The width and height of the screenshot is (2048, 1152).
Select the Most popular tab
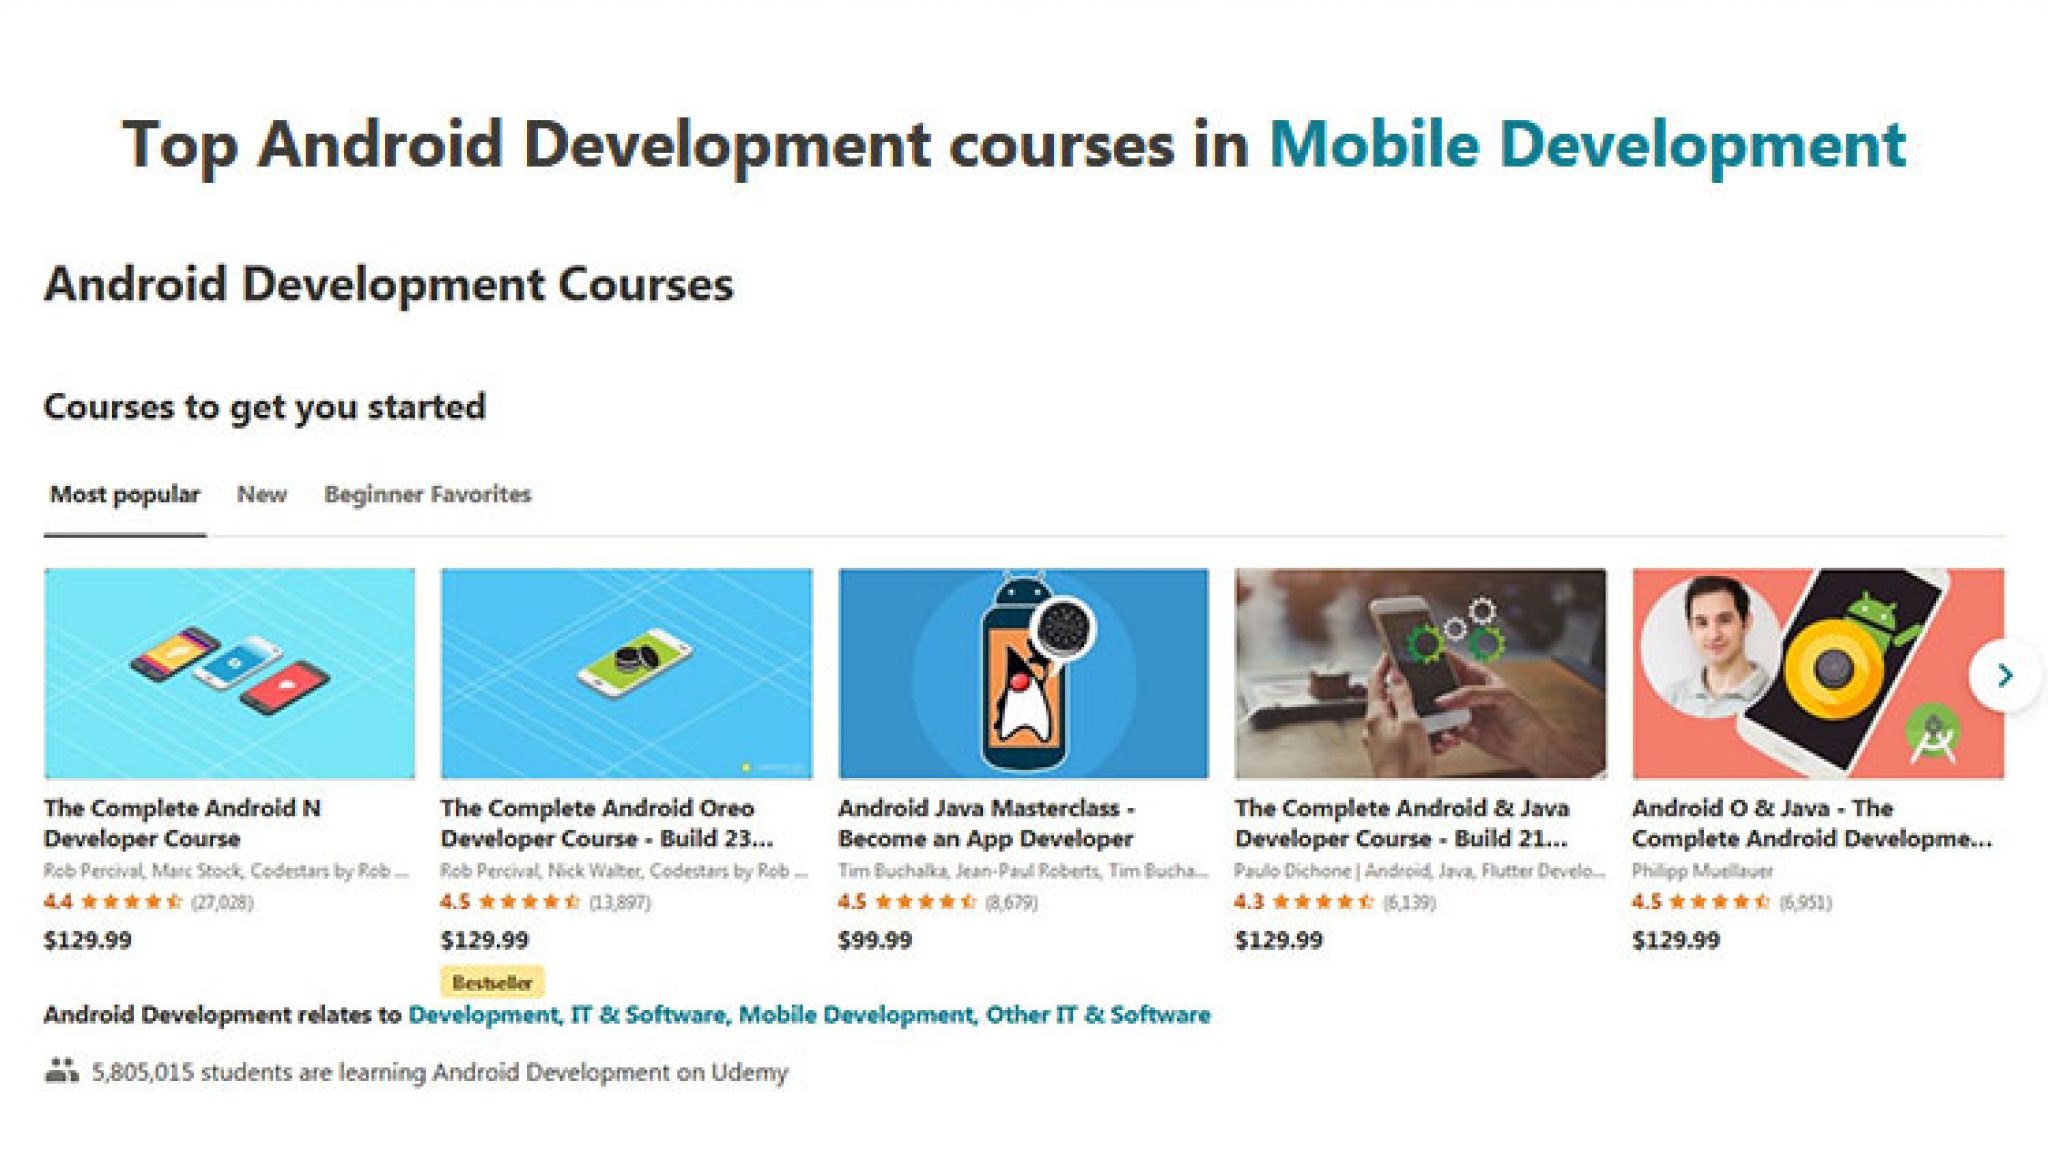125,495
